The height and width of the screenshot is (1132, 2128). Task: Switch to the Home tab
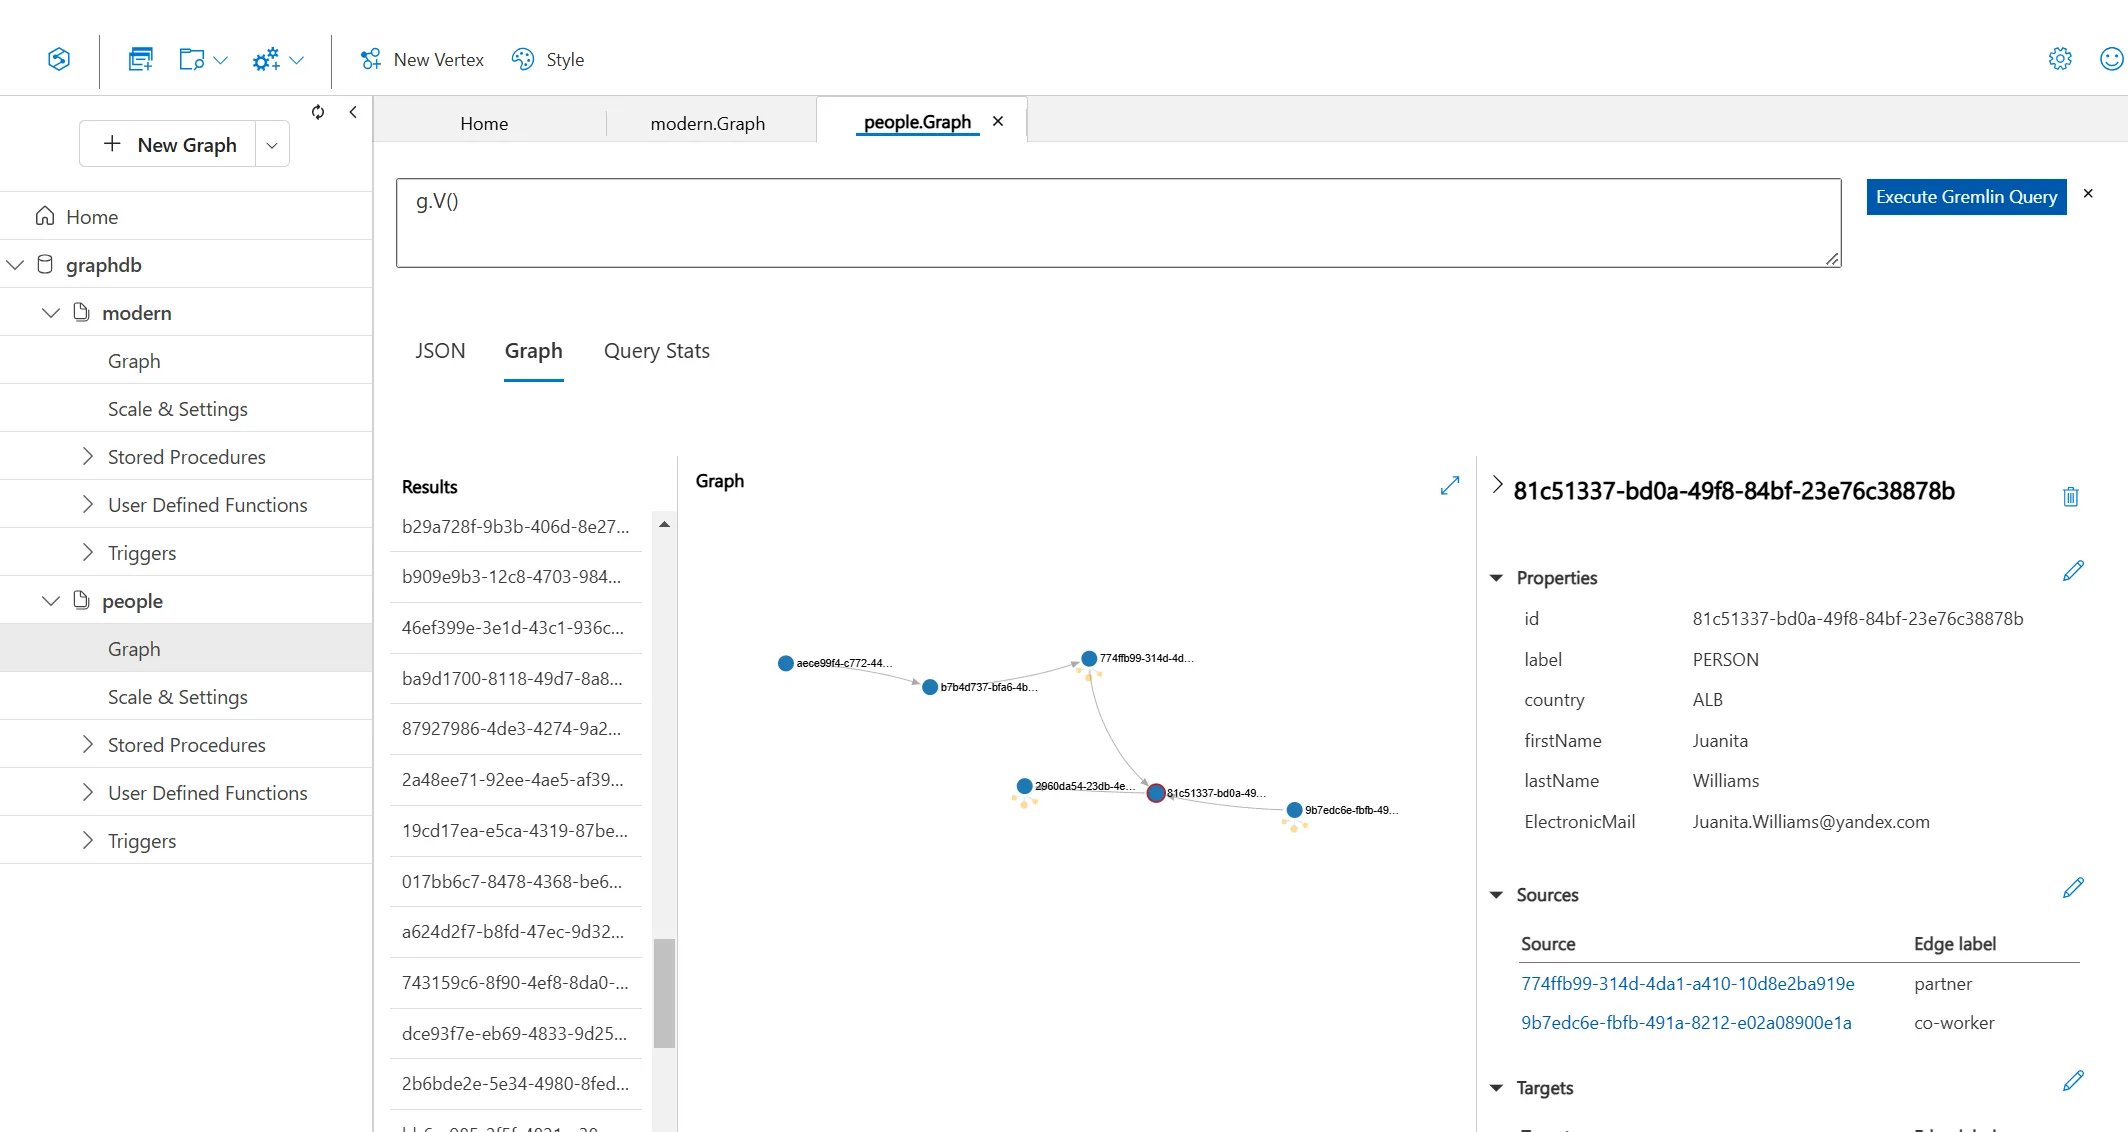(484, 123)
